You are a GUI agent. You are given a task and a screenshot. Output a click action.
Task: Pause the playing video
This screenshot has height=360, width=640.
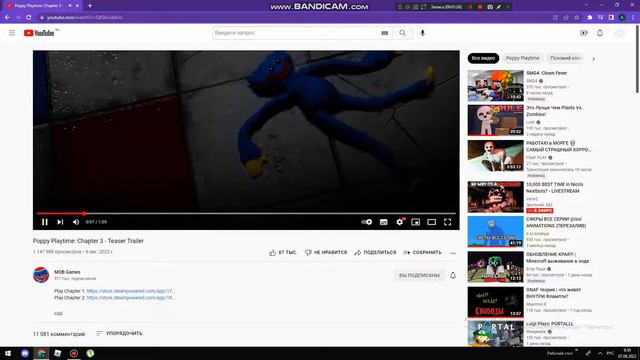(x=44, y=222)
